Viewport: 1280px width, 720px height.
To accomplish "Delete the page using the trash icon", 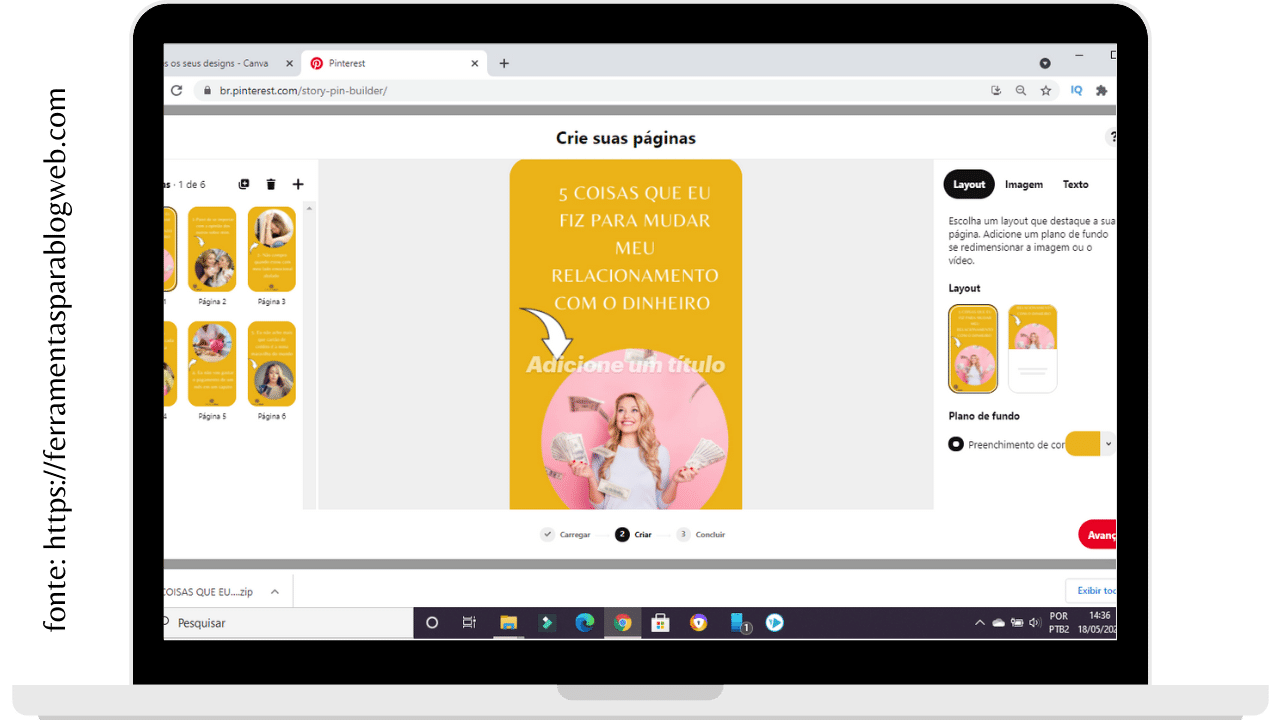I will (x=271, y=184).
